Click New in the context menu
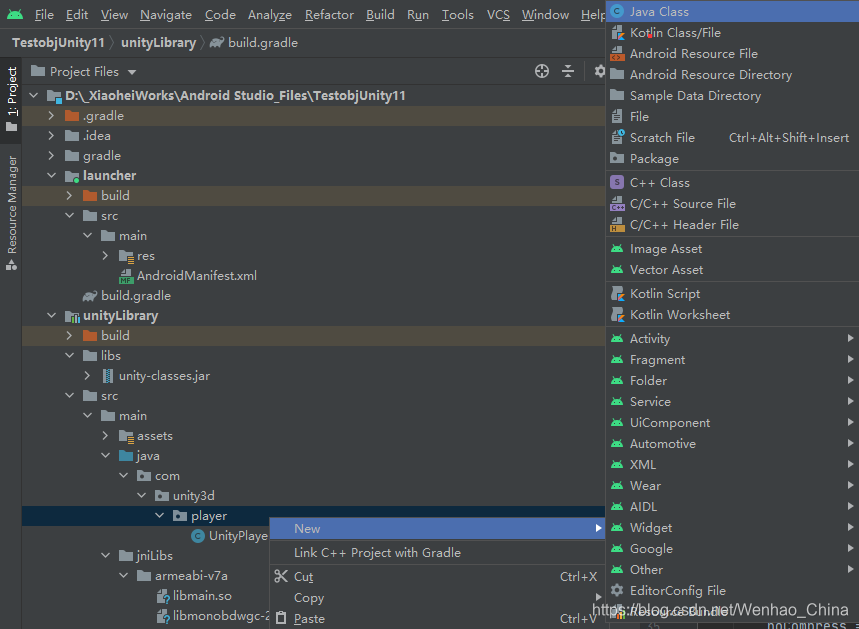Viewport: 859px width, 629px height. [x=437, y=529]
